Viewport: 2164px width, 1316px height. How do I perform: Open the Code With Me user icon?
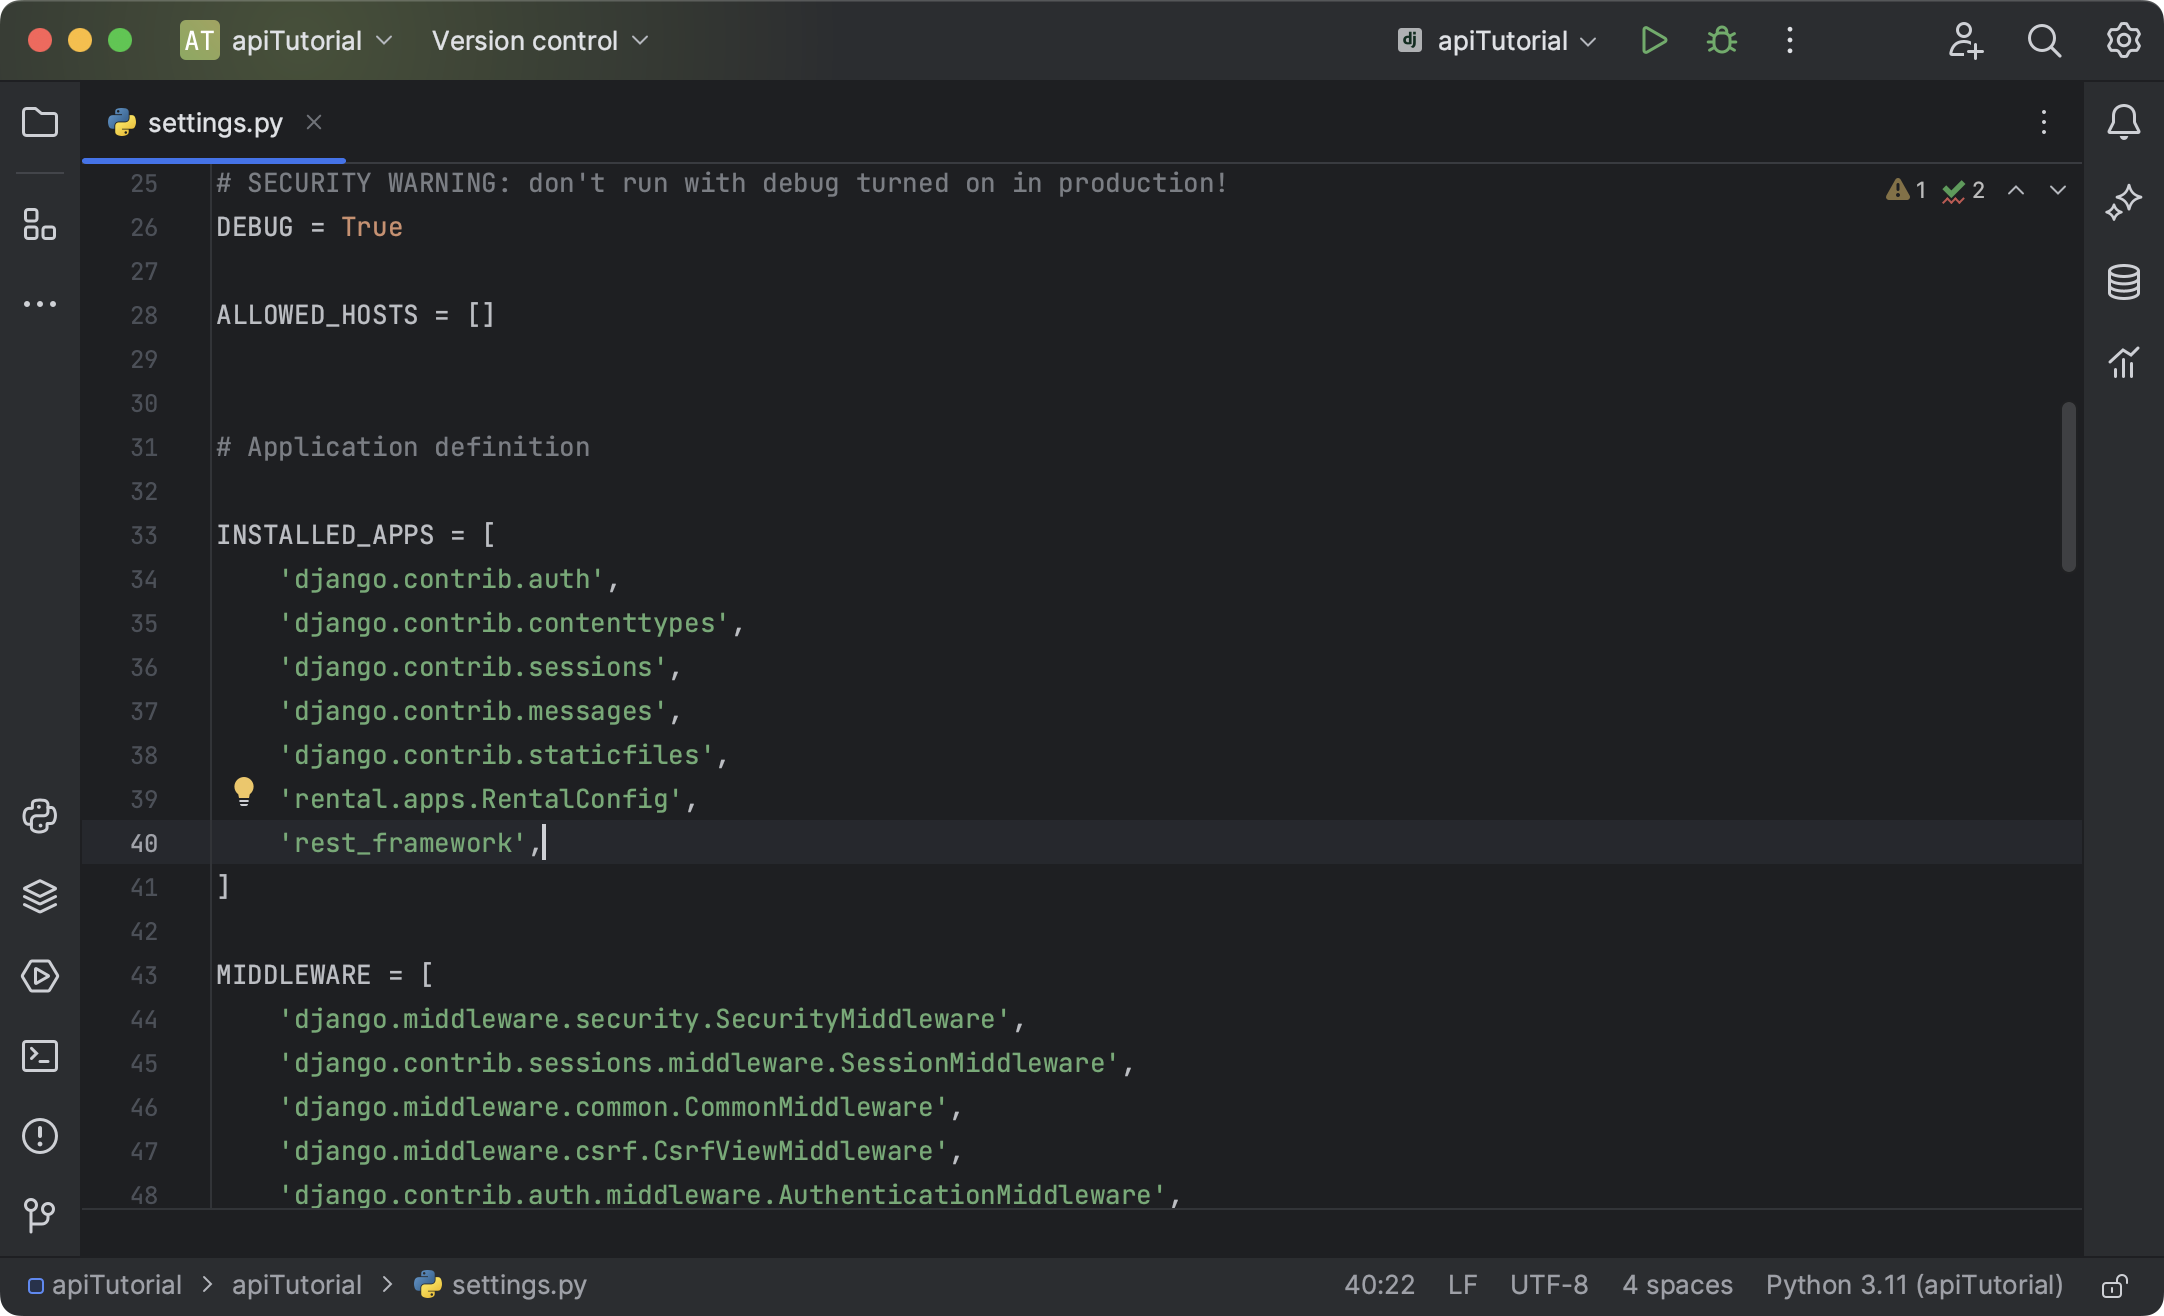pos(1965,41)
